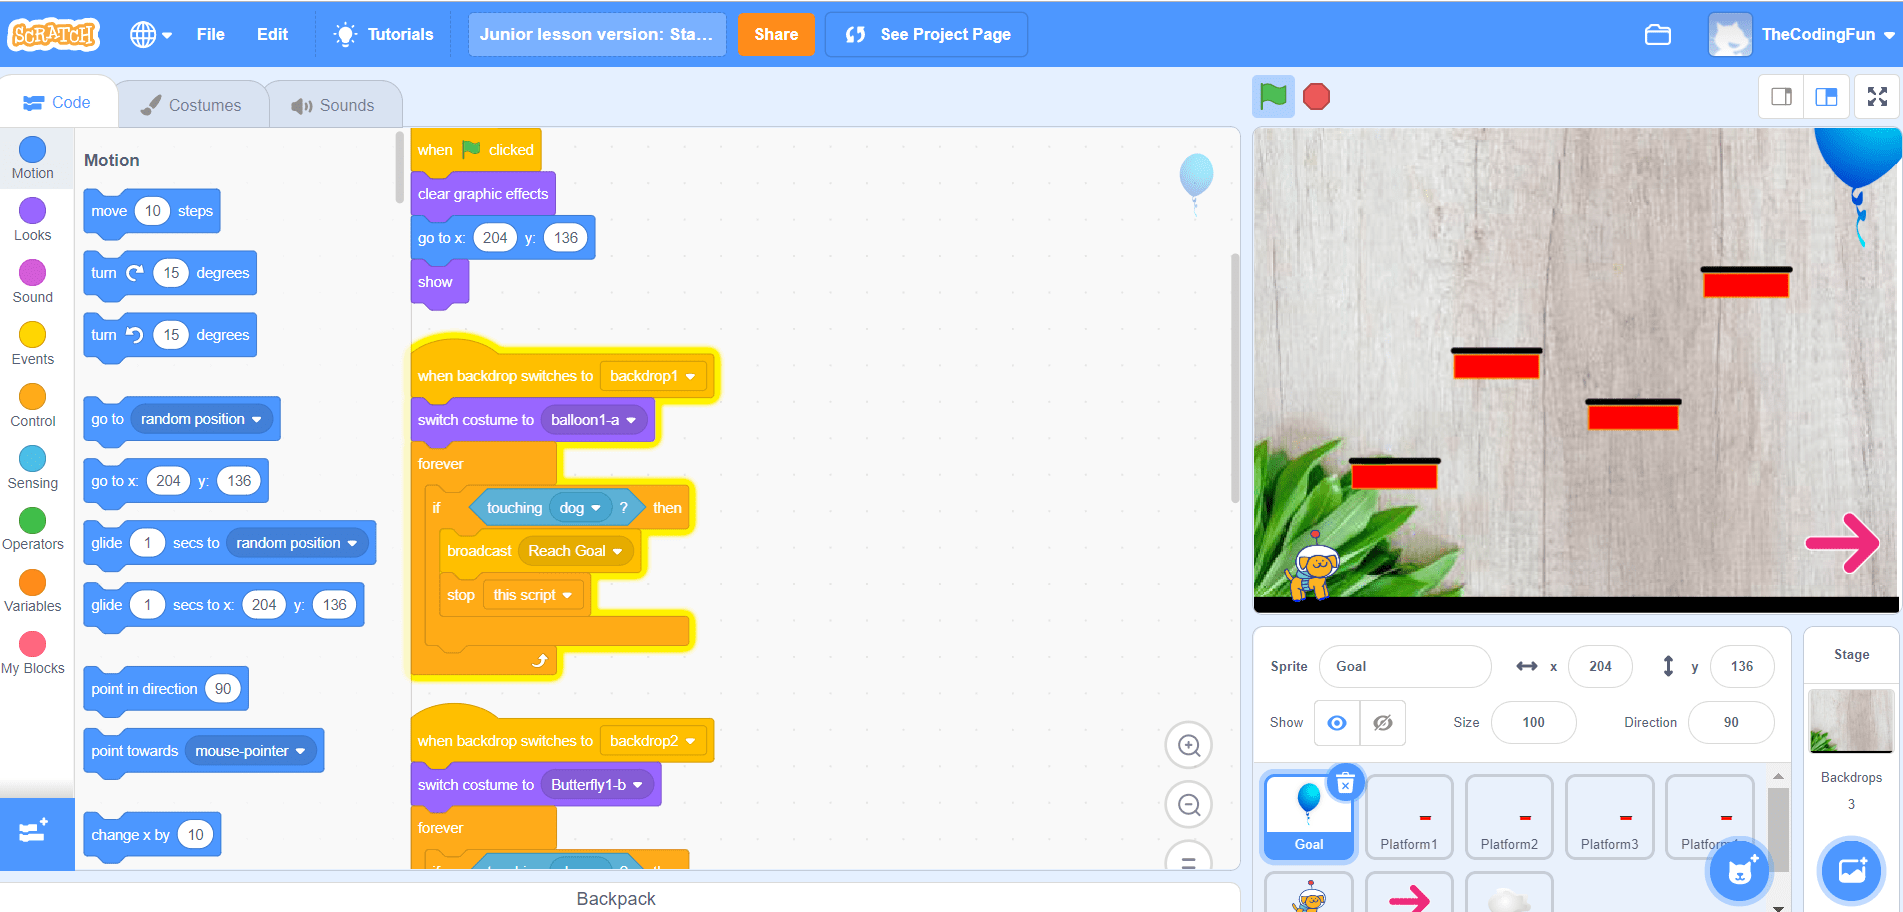Click the sprite x position field
The width and height of the screenshot is (1903, 912).
[x=1600, y=666]
